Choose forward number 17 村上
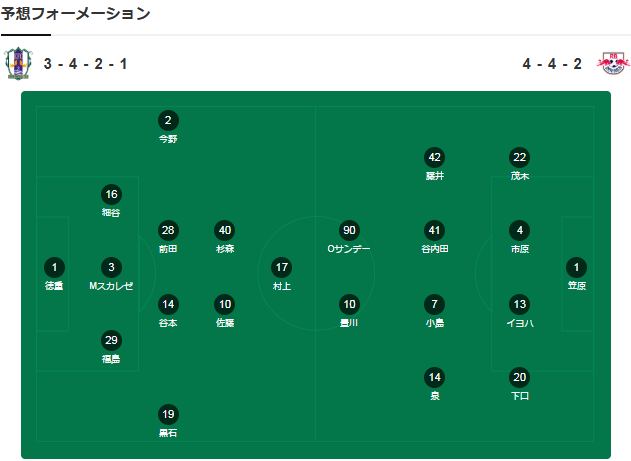 282,274
